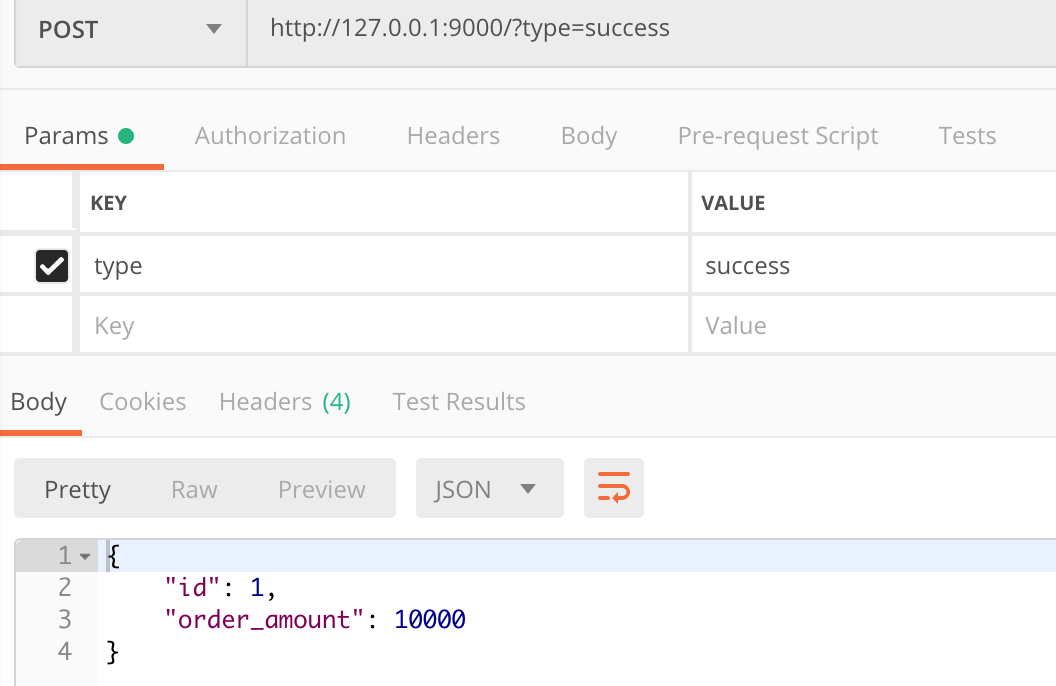Open the Pre-request Script tab

[x=778, y=136]
